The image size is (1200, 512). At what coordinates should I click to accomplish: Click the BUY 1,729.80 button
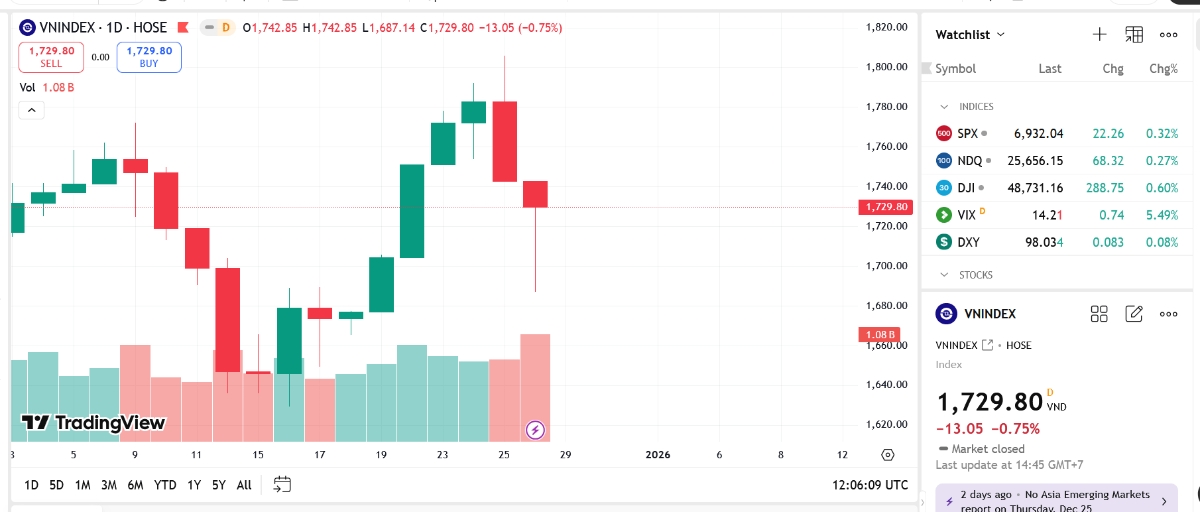click(149, 57)
